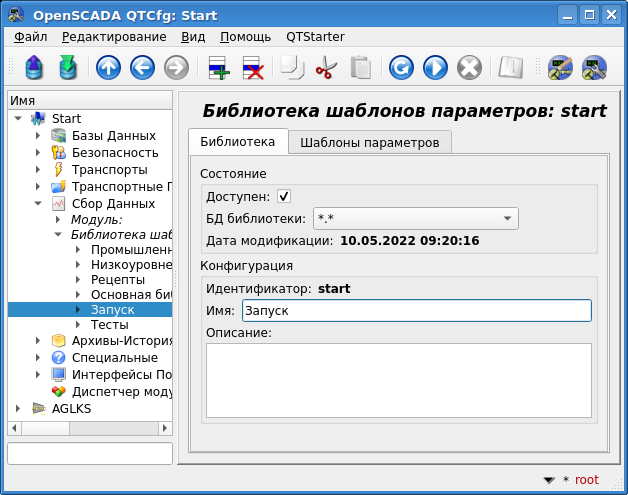Viewport: 628px width, 495px height.
Task: Open the Вид menu
Action: coord(193,37)
